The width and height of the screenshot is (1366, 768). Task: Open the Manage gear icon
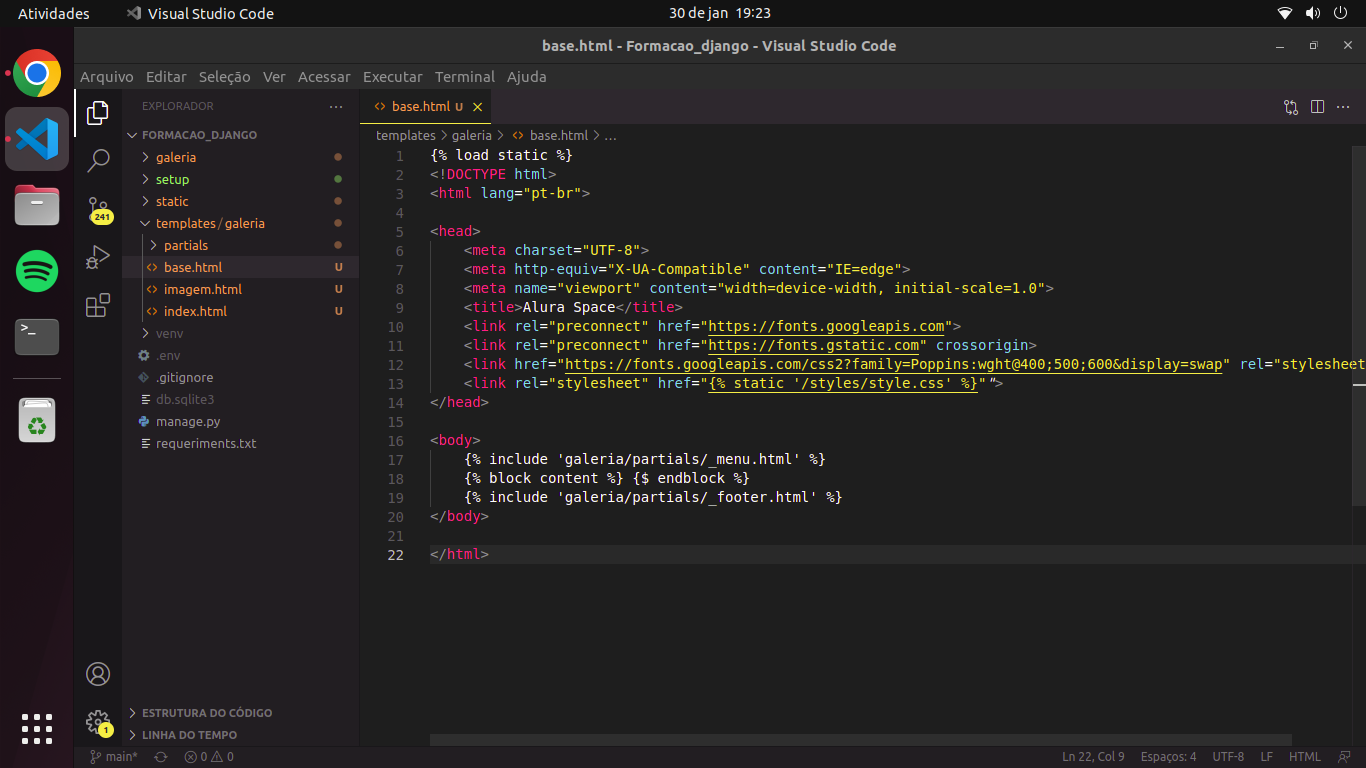(x=98, y=722)
